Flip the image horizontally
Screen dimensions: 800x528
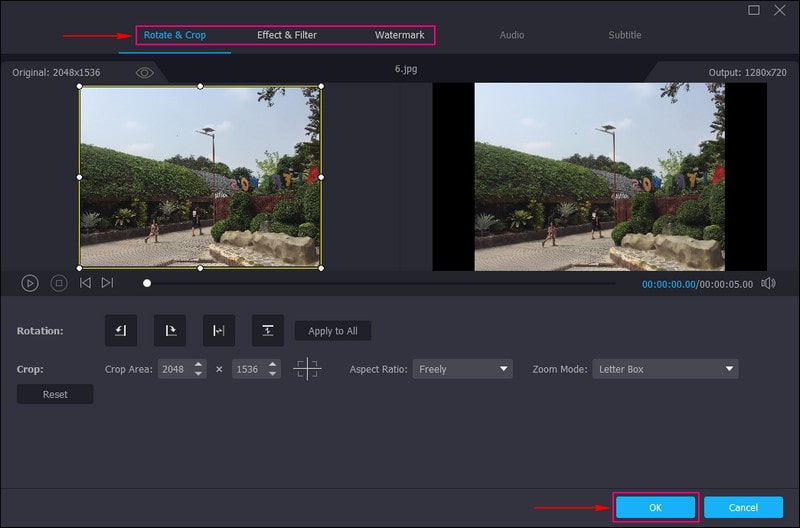coord(219,331)
